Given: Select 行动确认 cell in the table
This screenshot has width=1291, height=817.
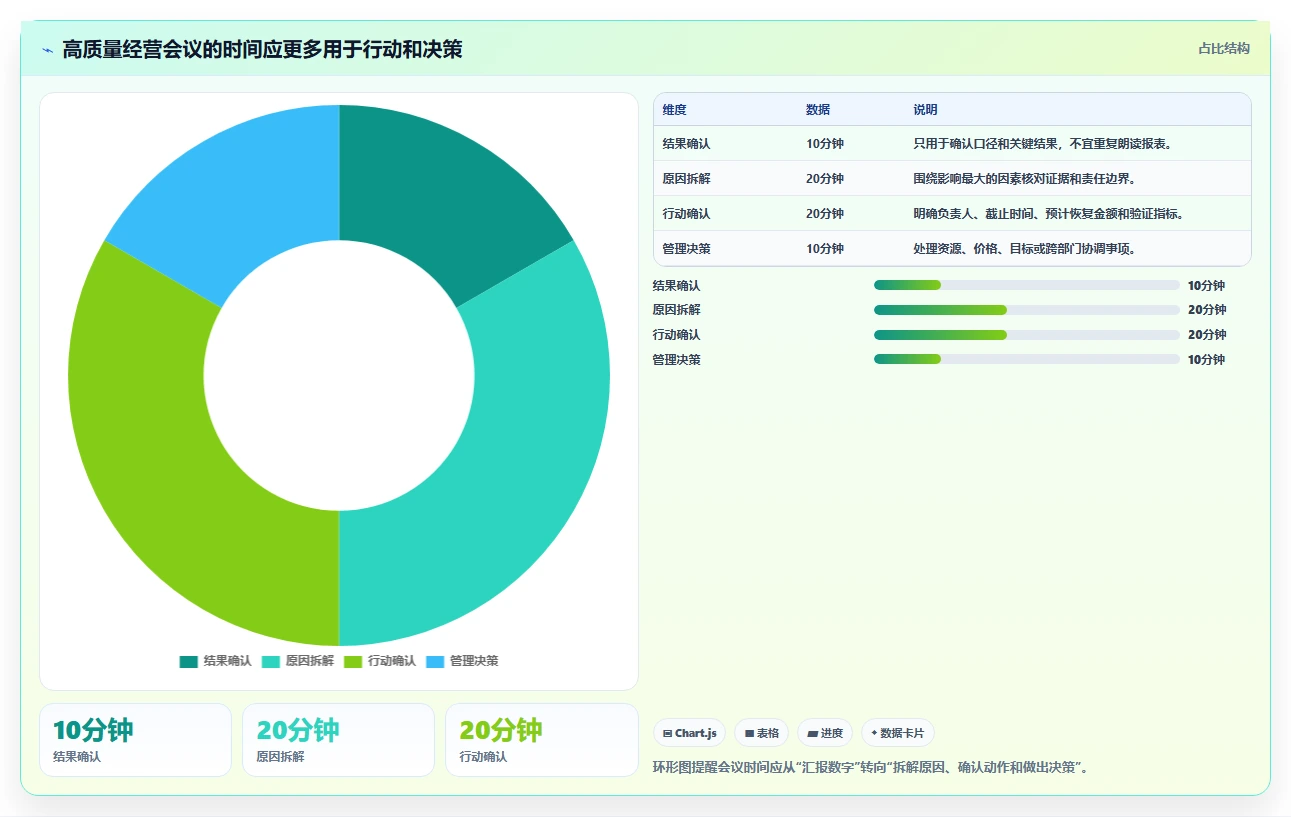Looking at the screenshot, I should pos(686,214).
